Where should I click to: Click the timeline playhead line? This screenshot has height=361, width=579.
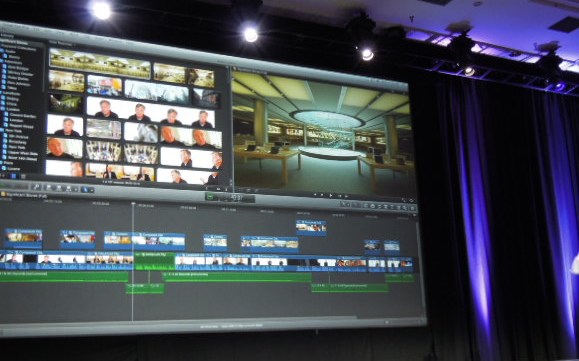pos(133,262)
